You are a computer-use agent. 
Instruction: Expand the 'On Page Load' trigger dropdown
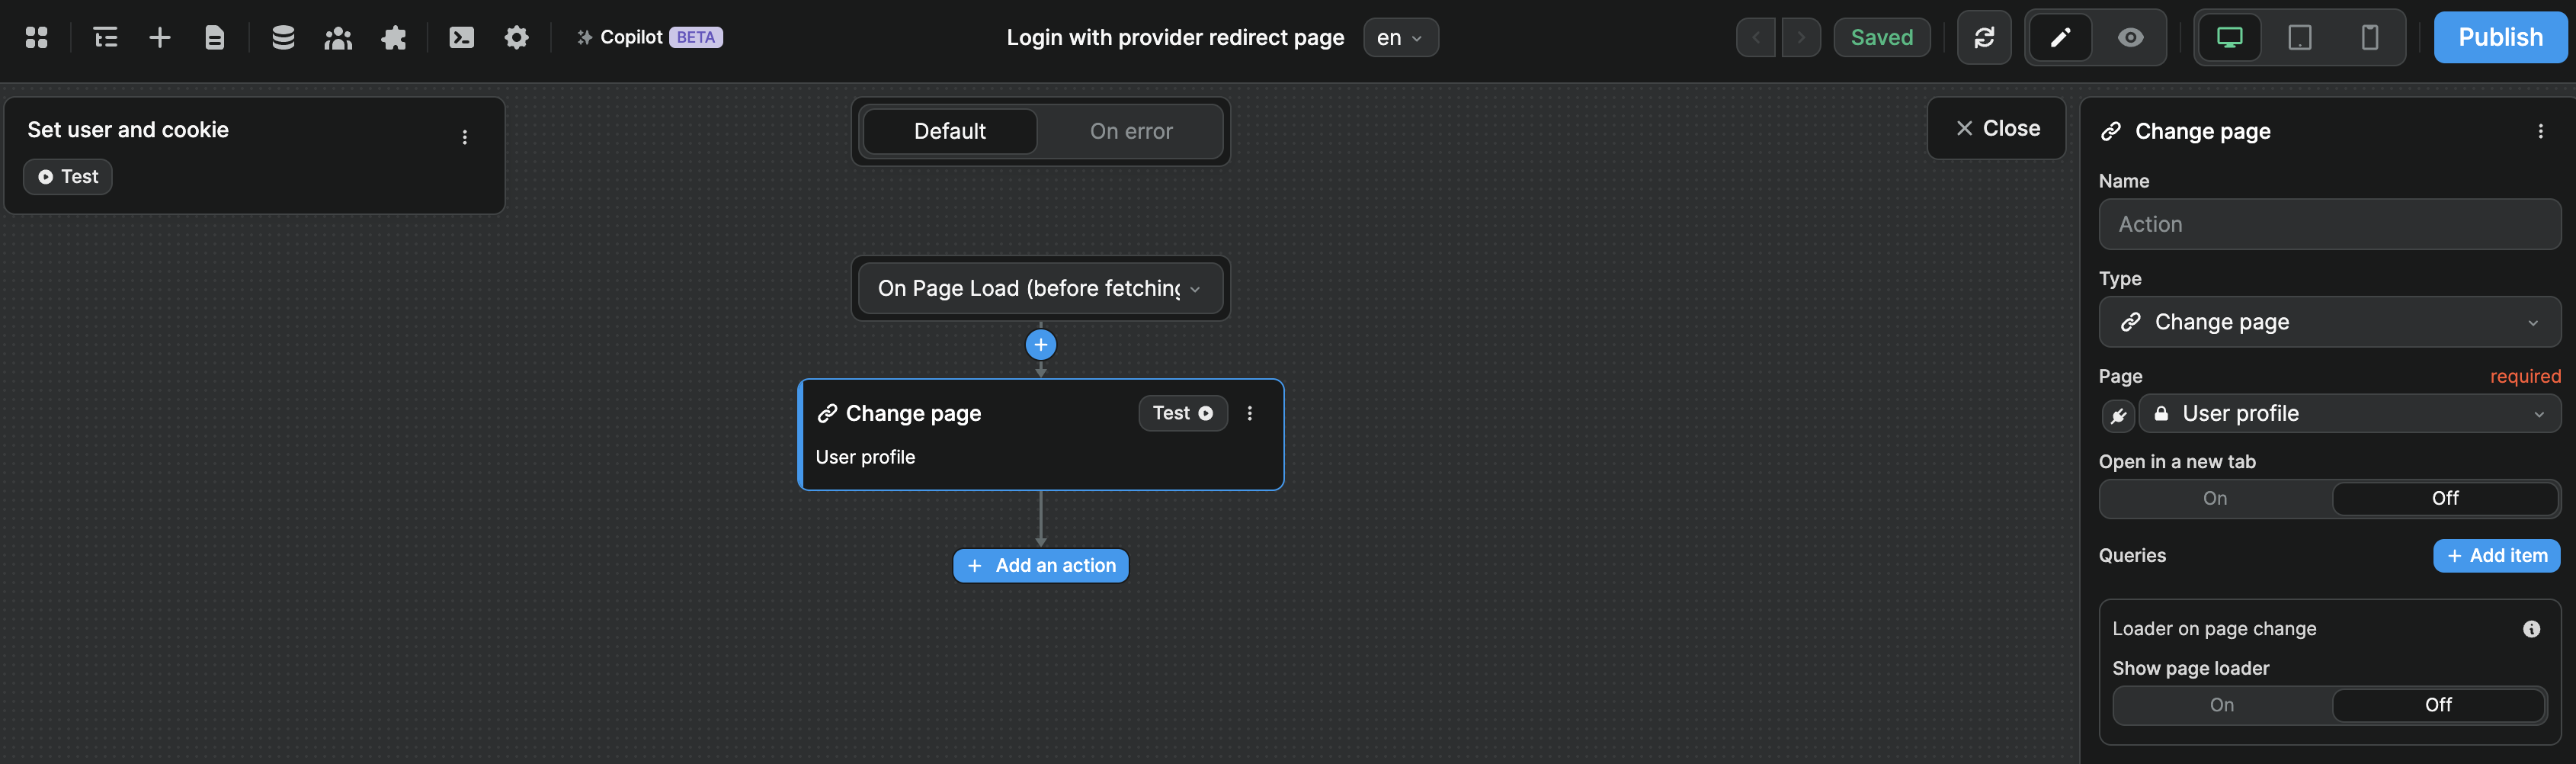tap(1040, 288)
